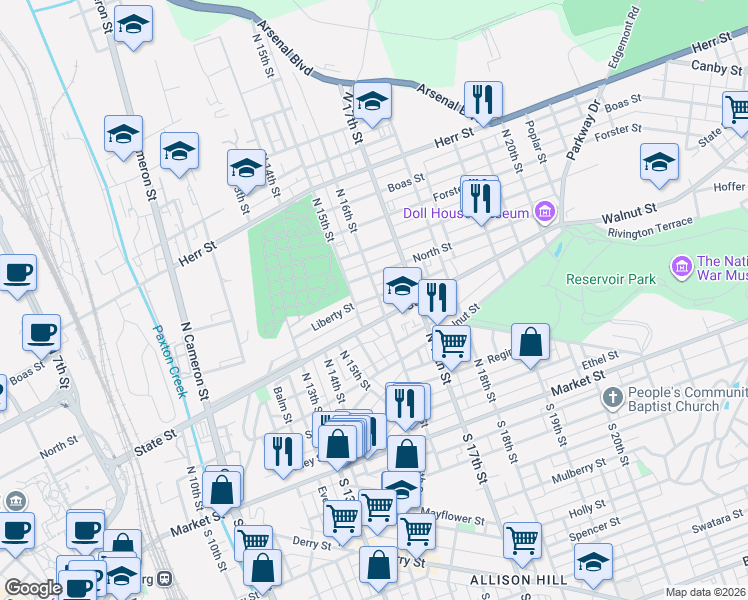
Task: Select the school marker near Hoffer St
Action: 659,163
